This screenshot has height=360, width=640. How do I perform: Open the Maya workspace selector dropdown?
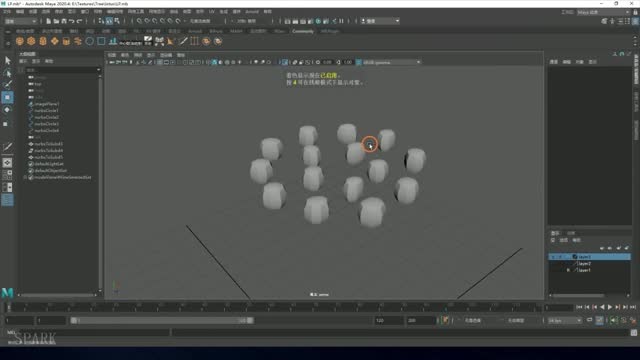pyautogui.click(x=603, y=12)
